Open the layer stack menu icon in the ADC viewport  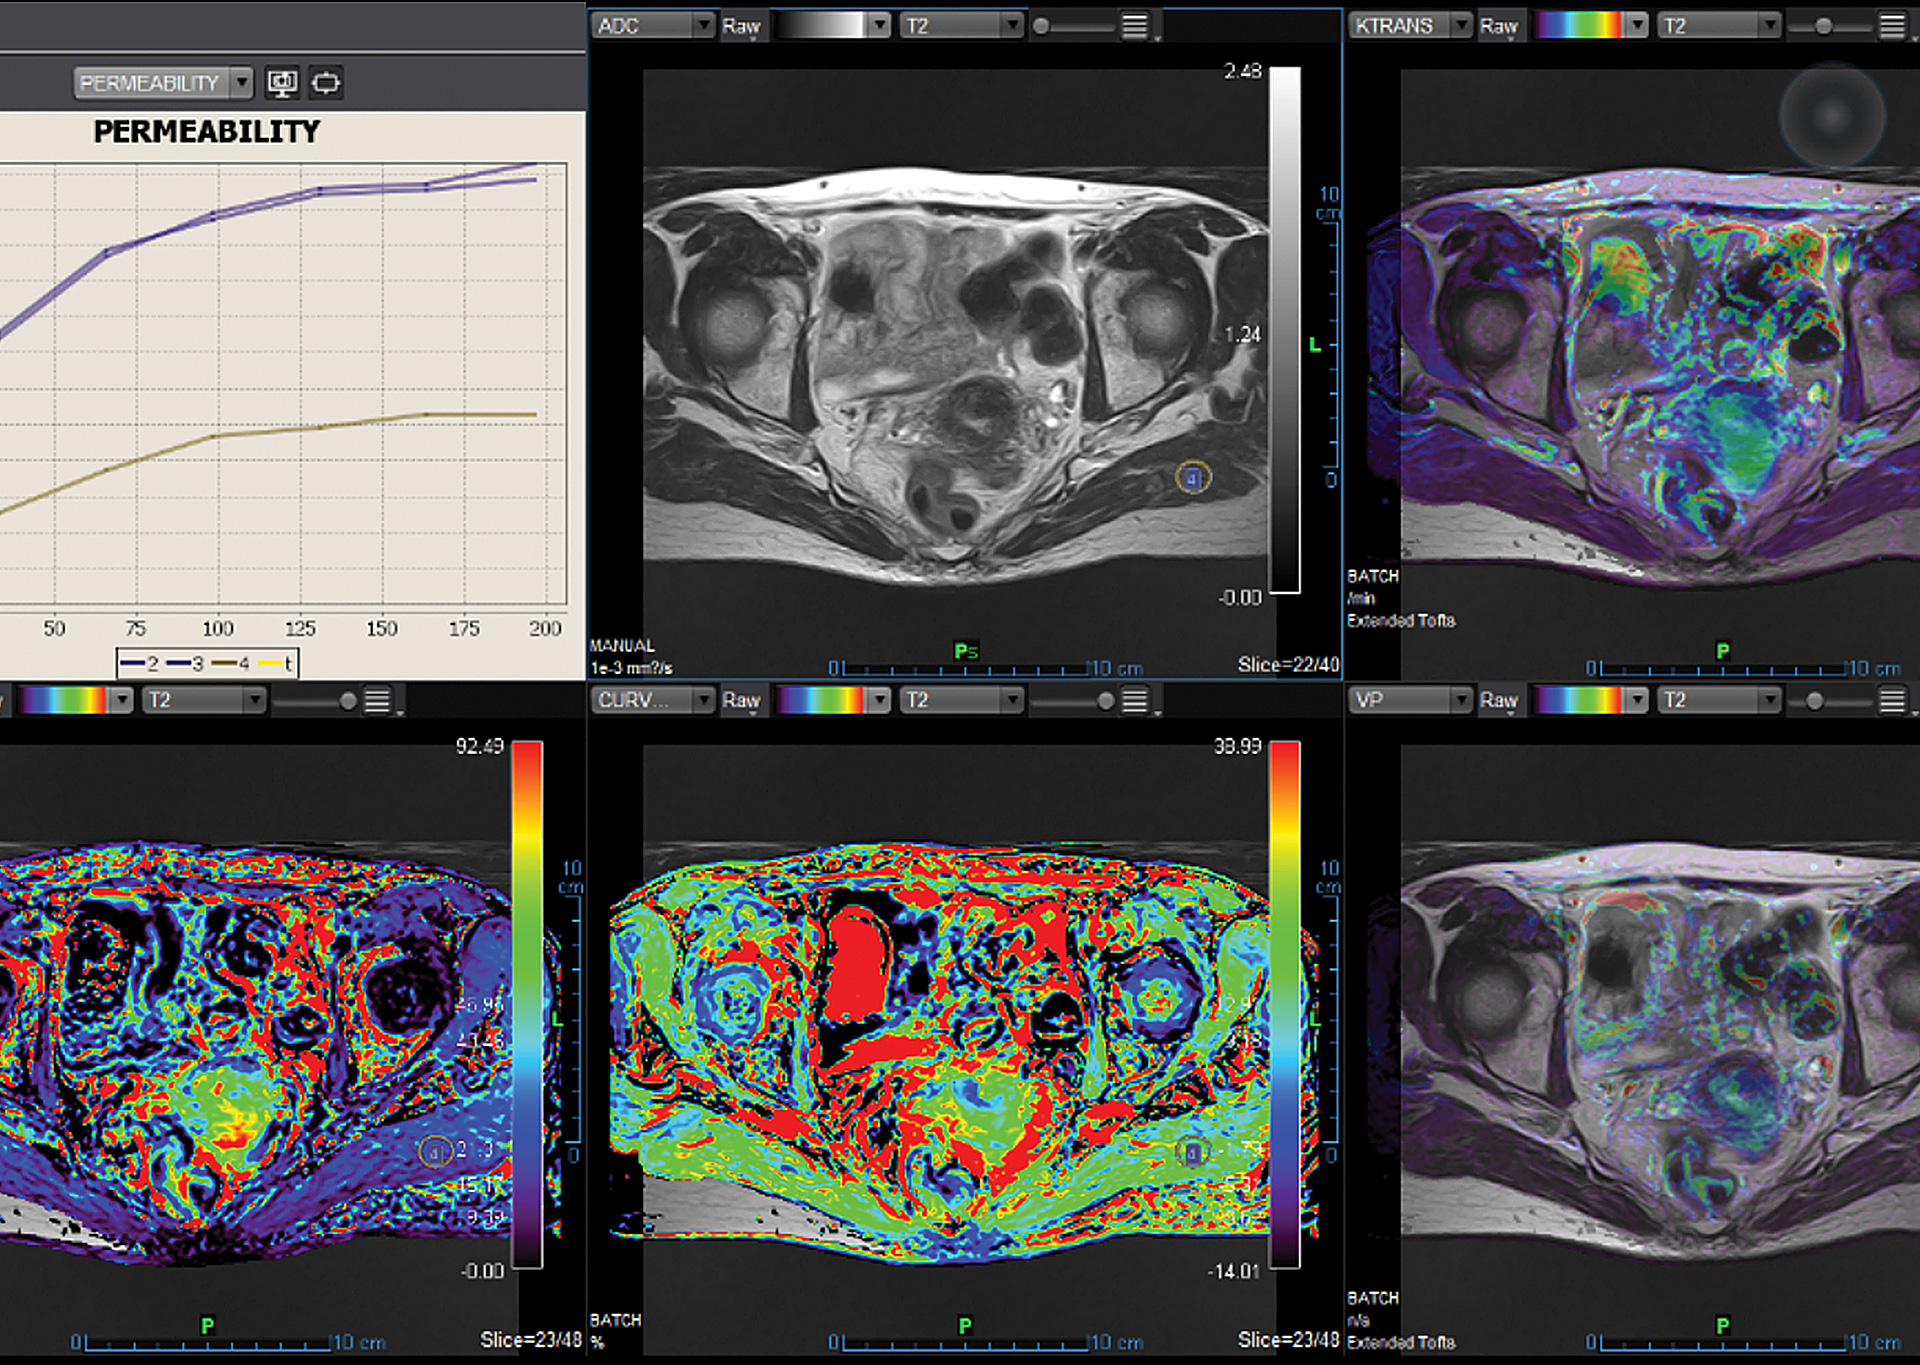(1135, 26)
